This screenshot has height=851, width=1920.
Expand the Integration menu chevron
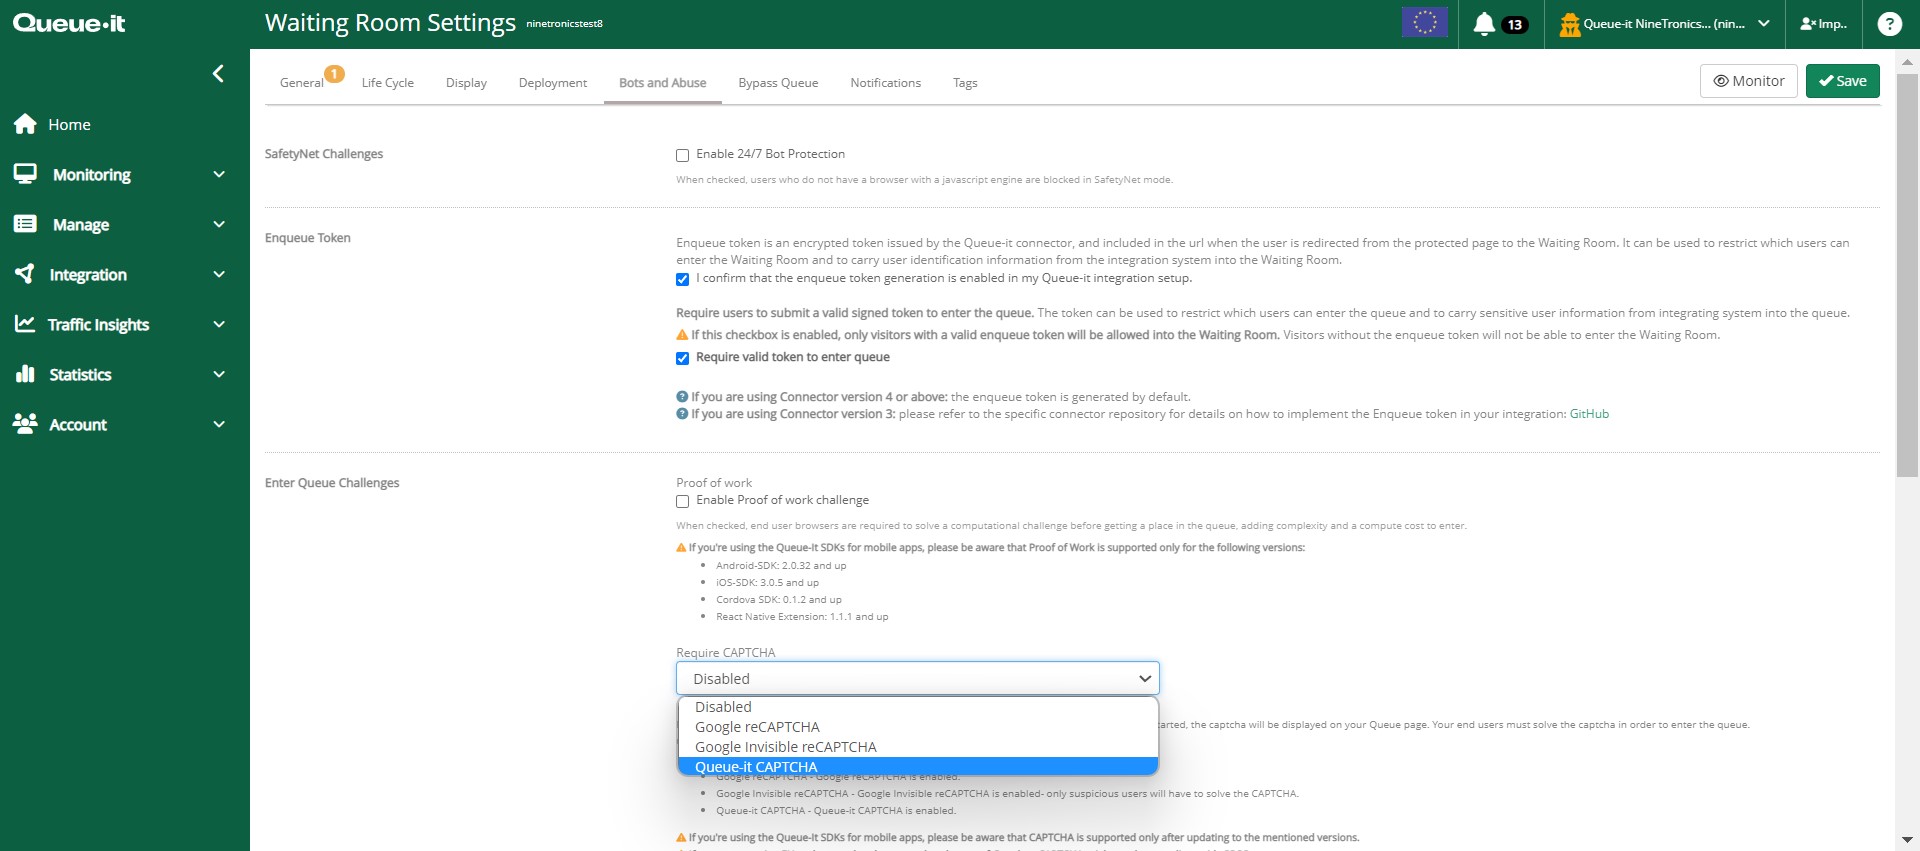219,274
